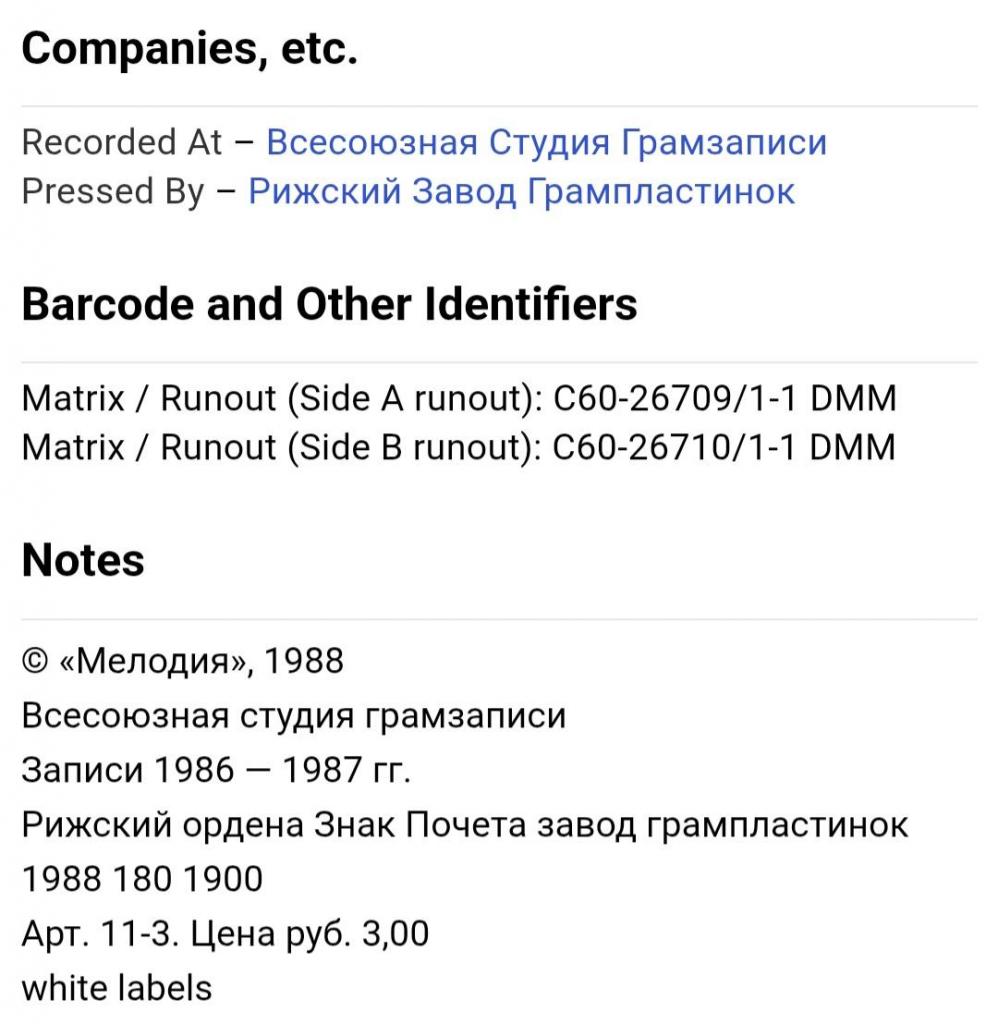Click the Арт. 11-3 price line
Screen dimensions: 998x1024
[x=225, y=934]
